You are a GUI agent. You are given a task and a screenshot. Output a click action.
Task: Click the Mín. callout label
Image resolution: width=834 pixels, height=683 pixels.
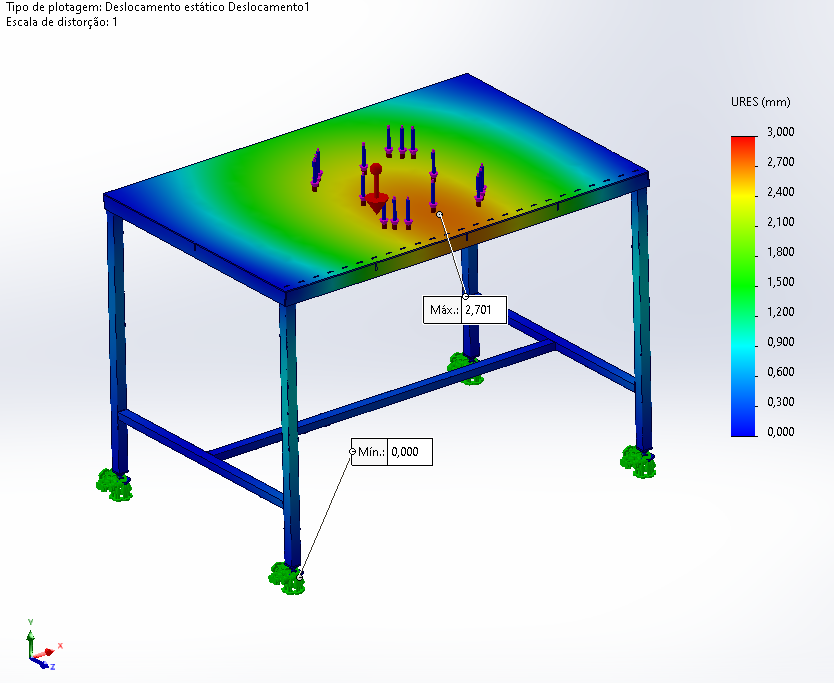coord(371,452)
